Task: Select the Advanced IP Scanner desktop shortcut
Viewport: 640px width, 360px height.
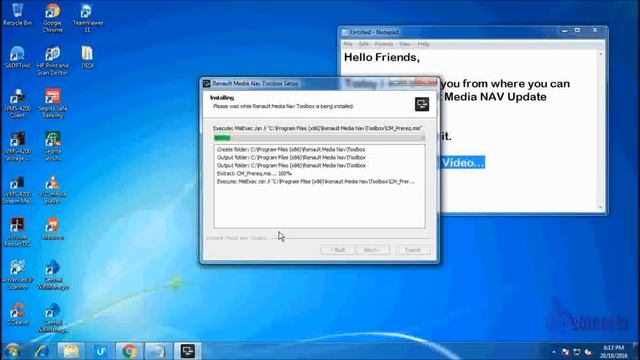Action: click(x=17, y=275)
